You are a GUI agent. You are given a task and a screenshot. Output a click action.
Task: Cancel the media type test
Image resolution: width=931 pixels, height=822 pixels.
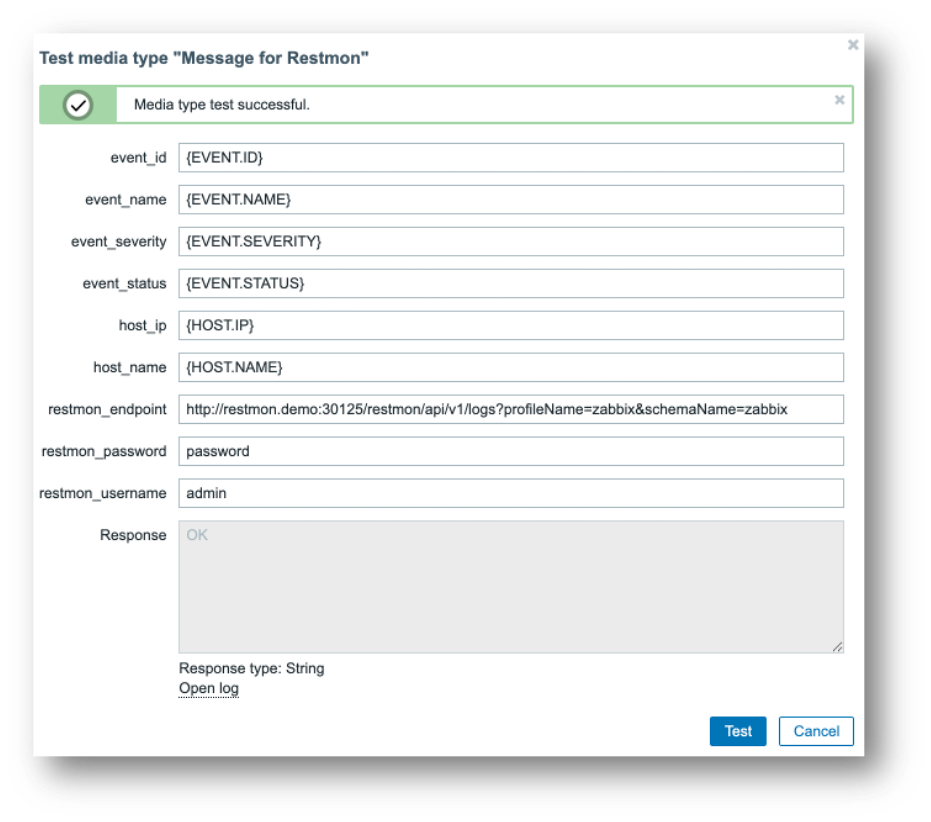(x=816, y=731)
